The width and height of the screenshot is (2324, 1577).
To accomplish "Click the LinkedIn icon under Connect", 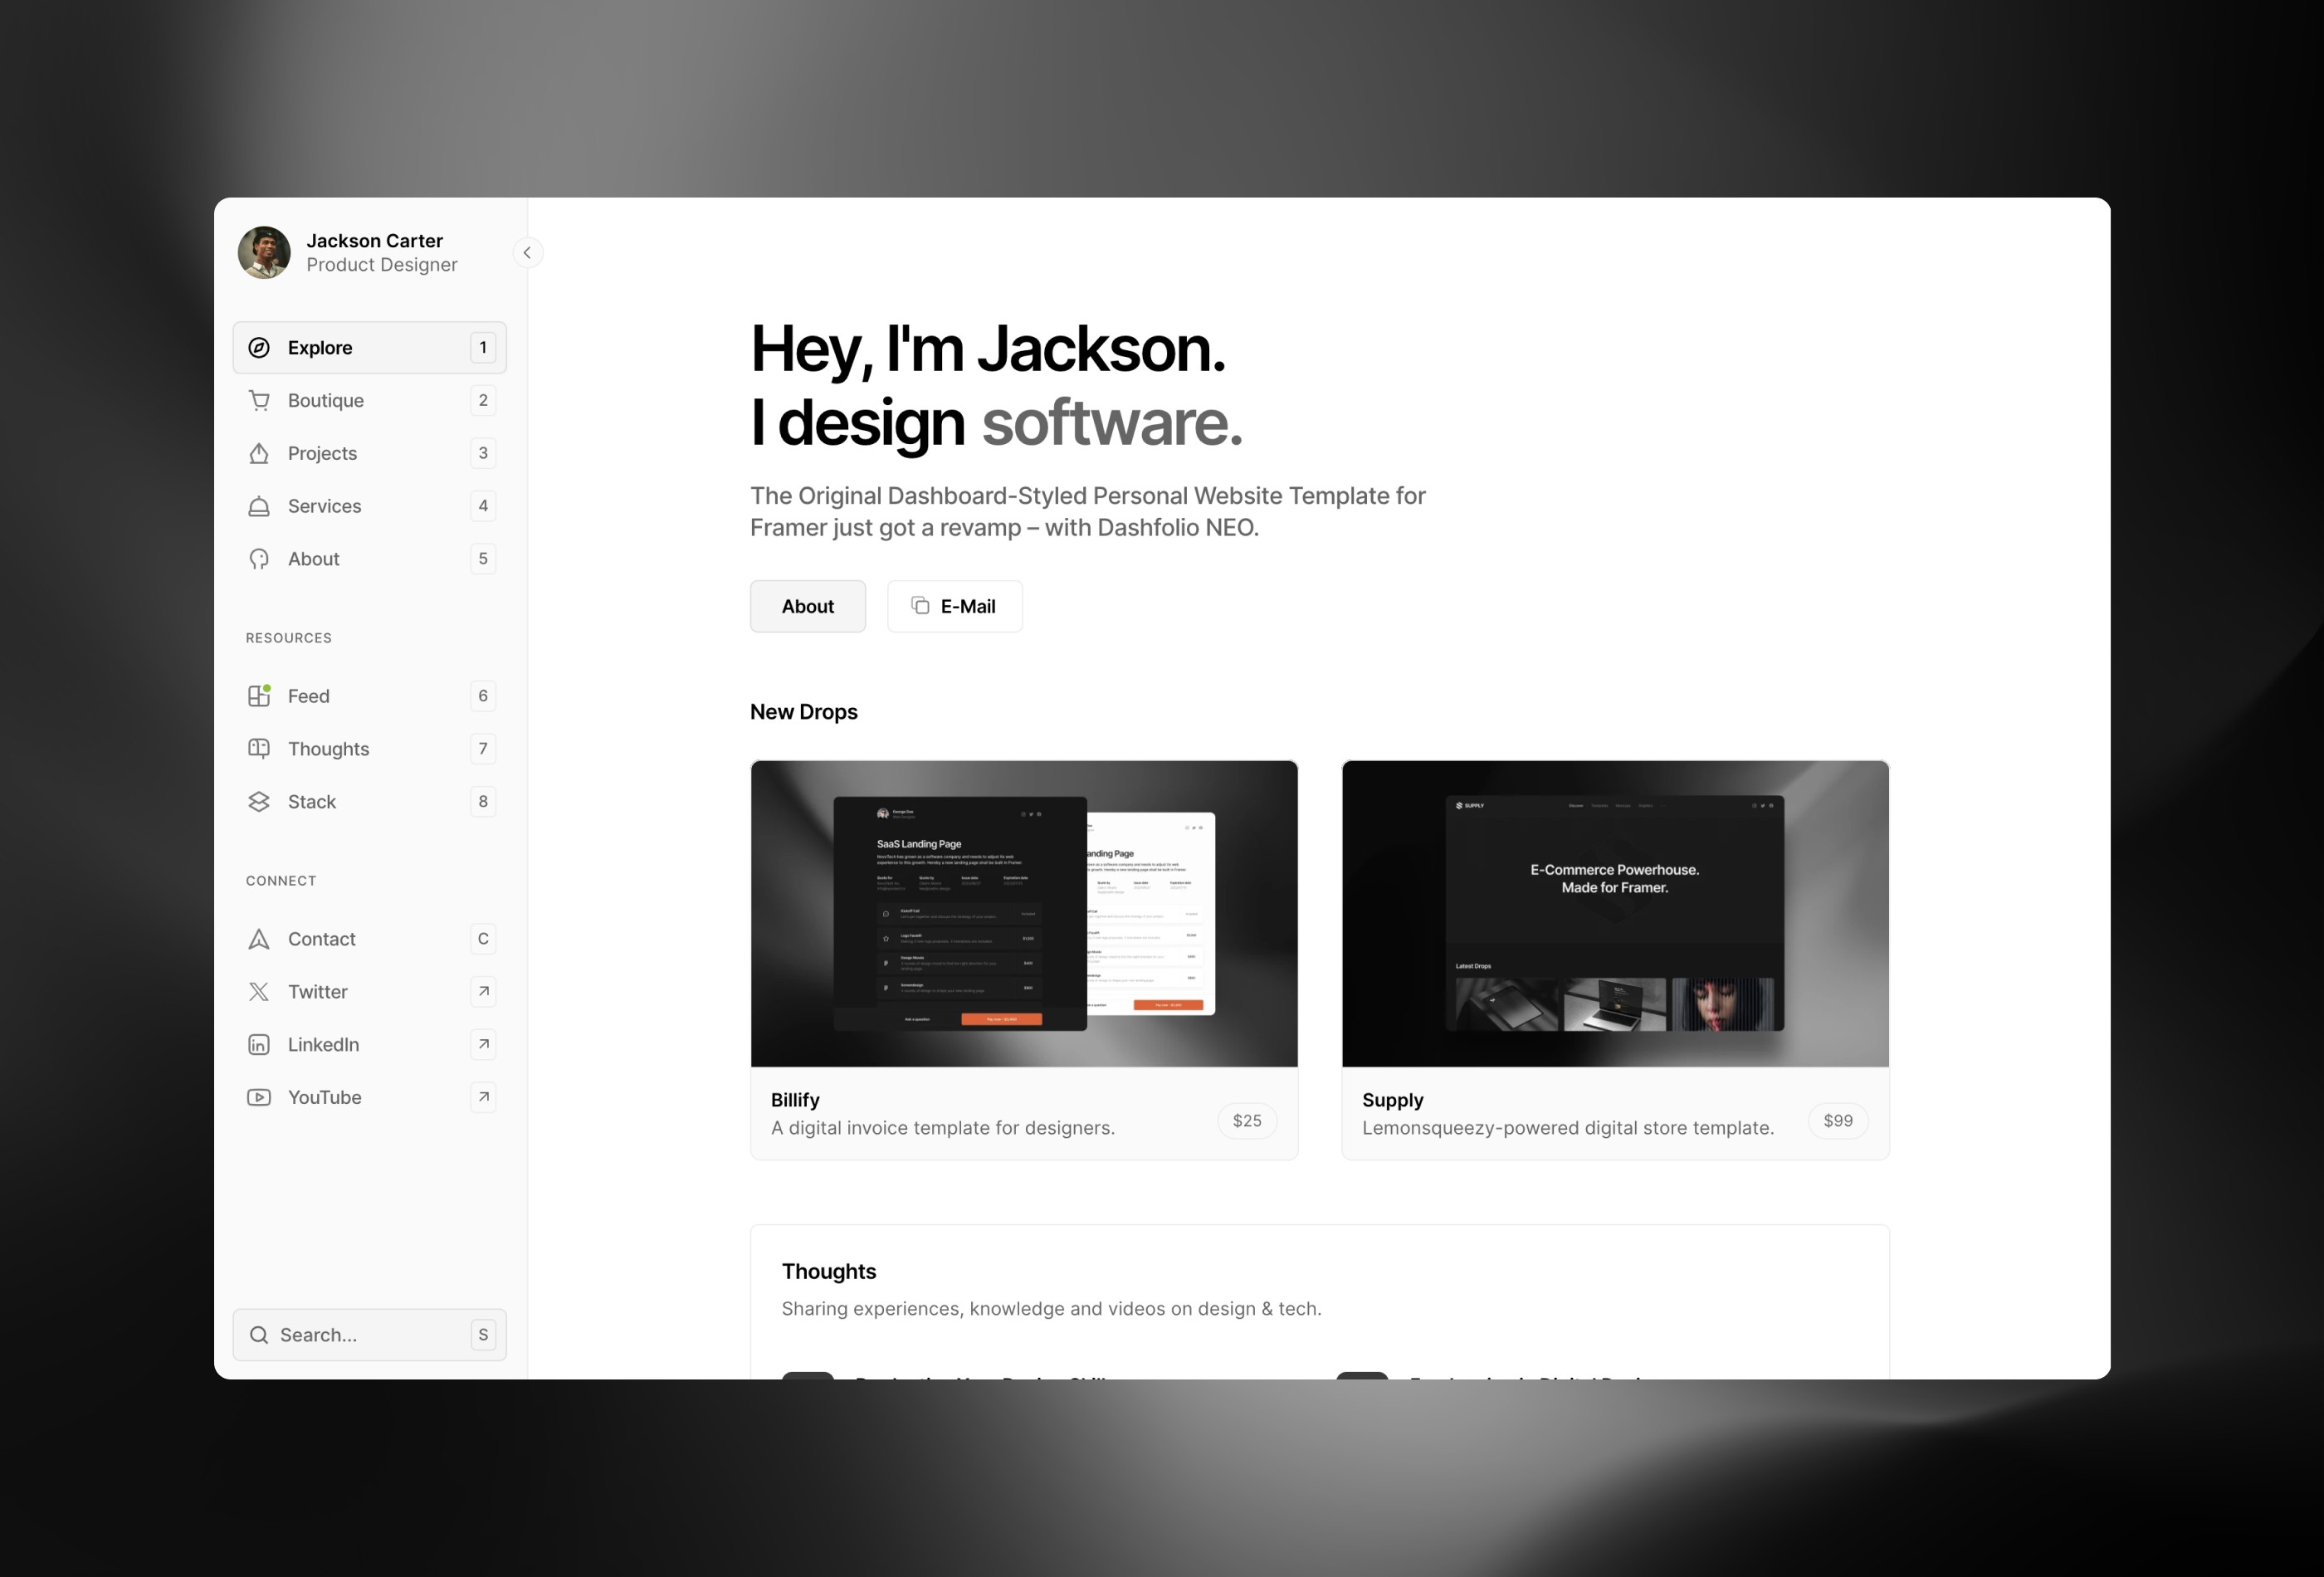I will (x=259, y=1044).
